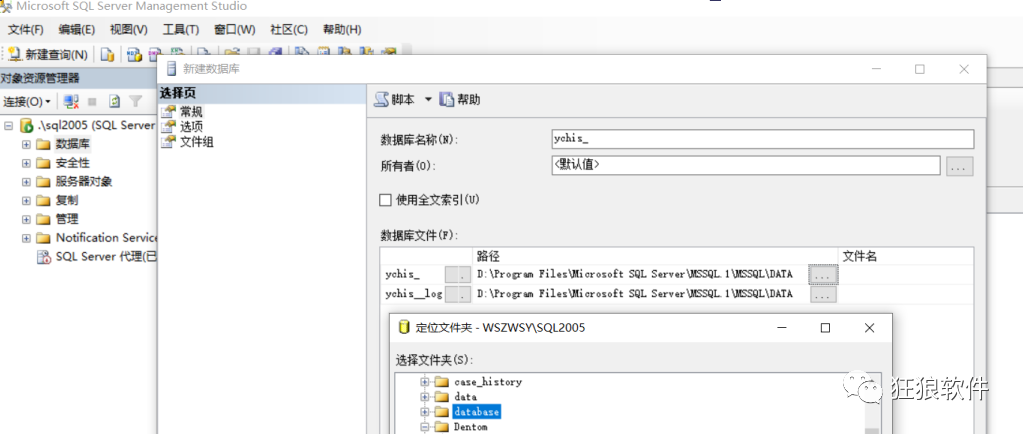Select the 选项 page

pyautogui.click(x=191, y=126)
